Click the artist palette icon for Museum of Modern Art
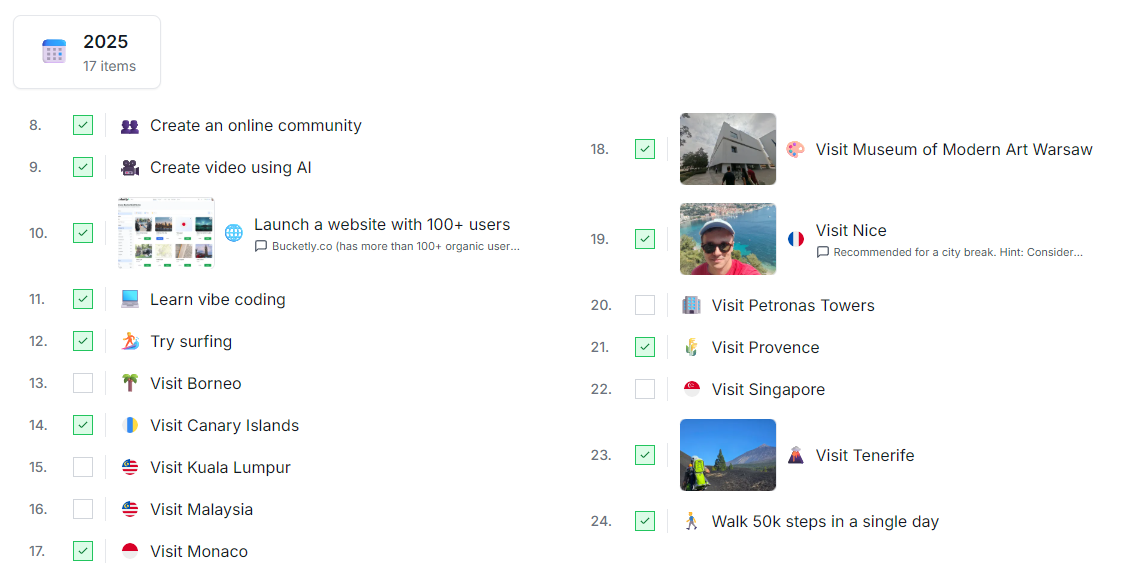This screenshot has height=579, width=1136. pos(795,149)
